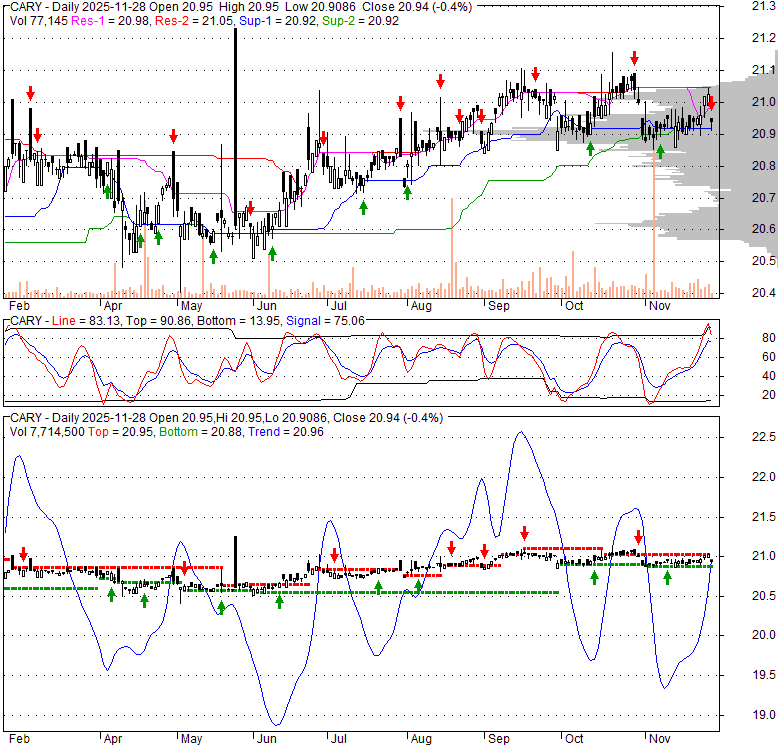This screenshot has width=780, height=745.
Task: Click the September red arrow in the bottom trend panel
Action: point(523,532)
